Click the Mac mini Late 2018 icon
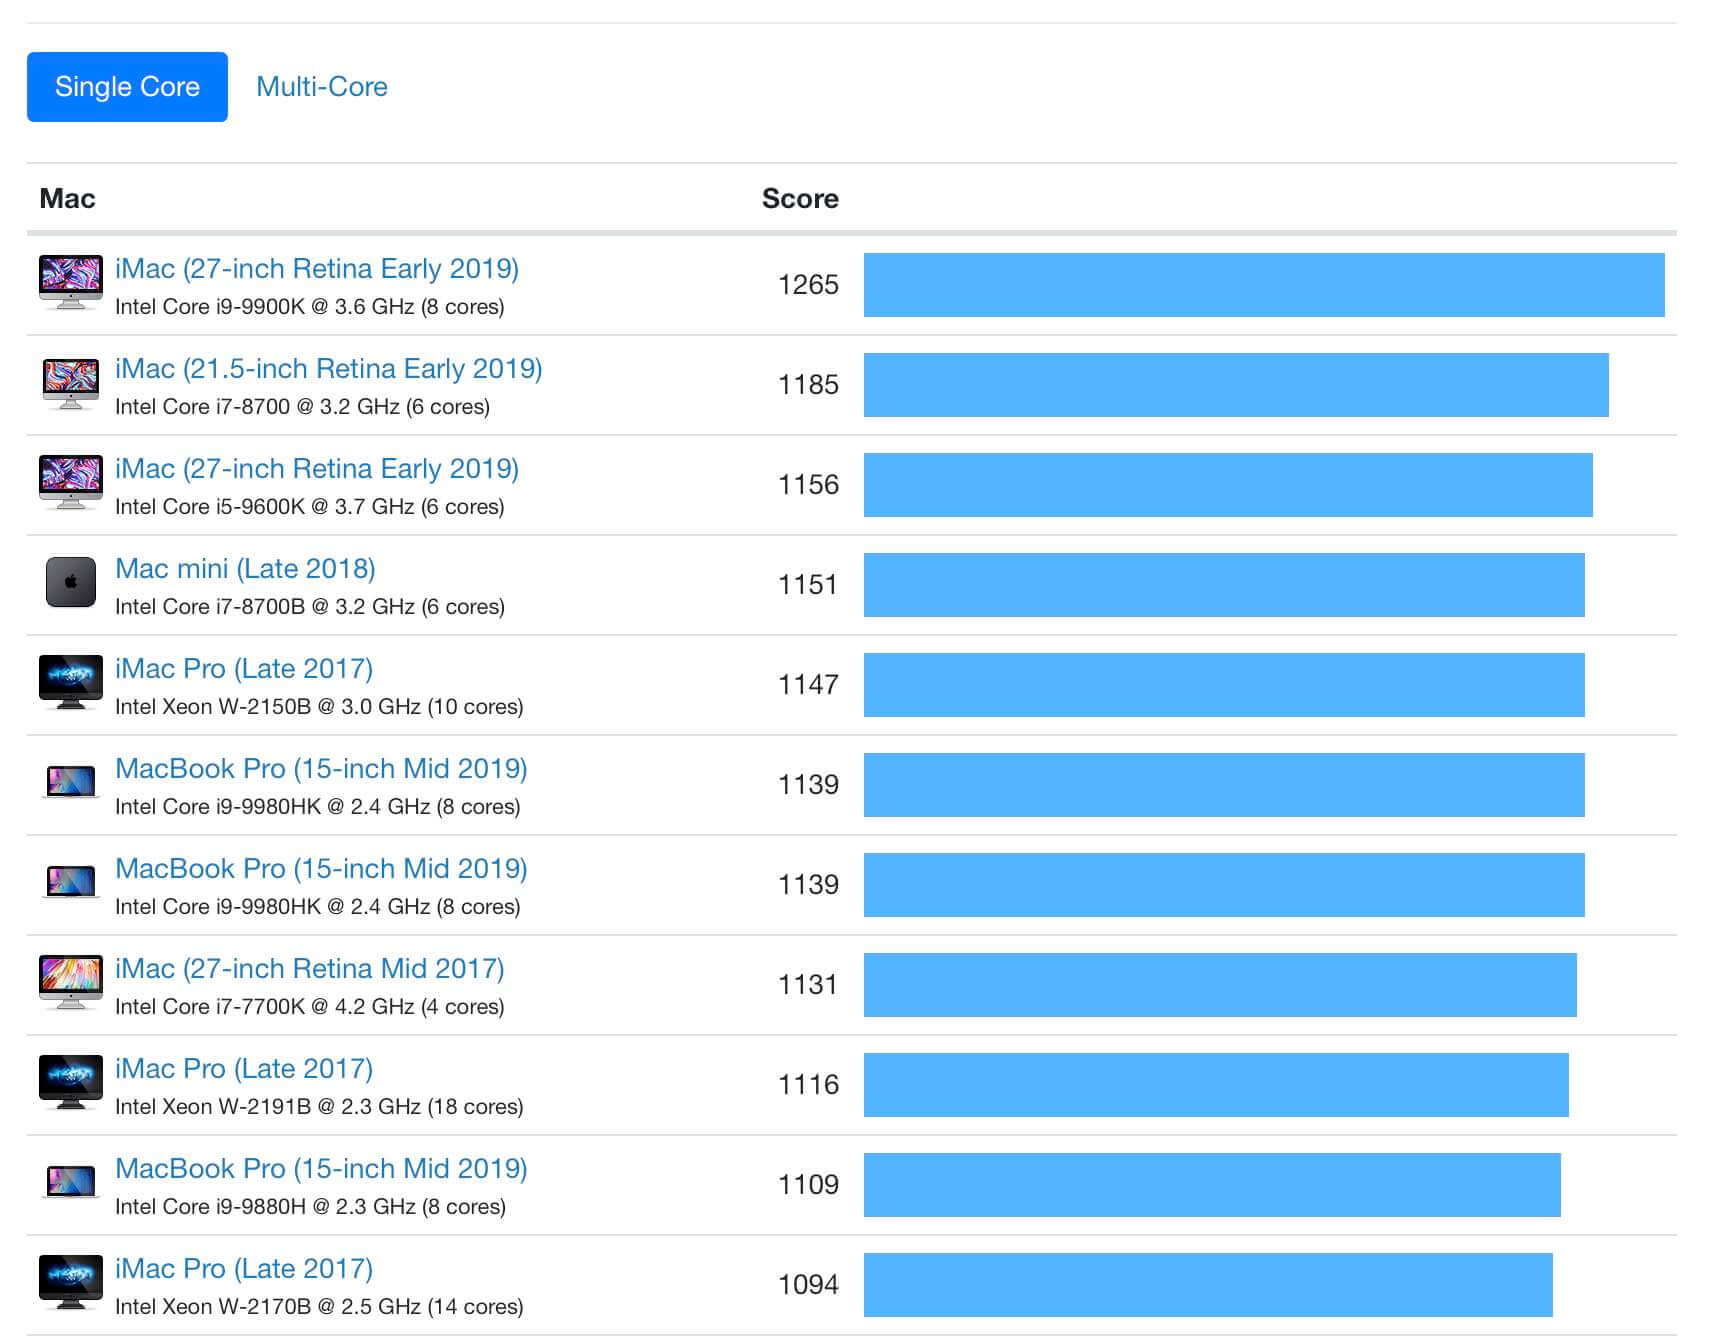The width and height of the screenshot is (1710, 1344). point(70,582)
